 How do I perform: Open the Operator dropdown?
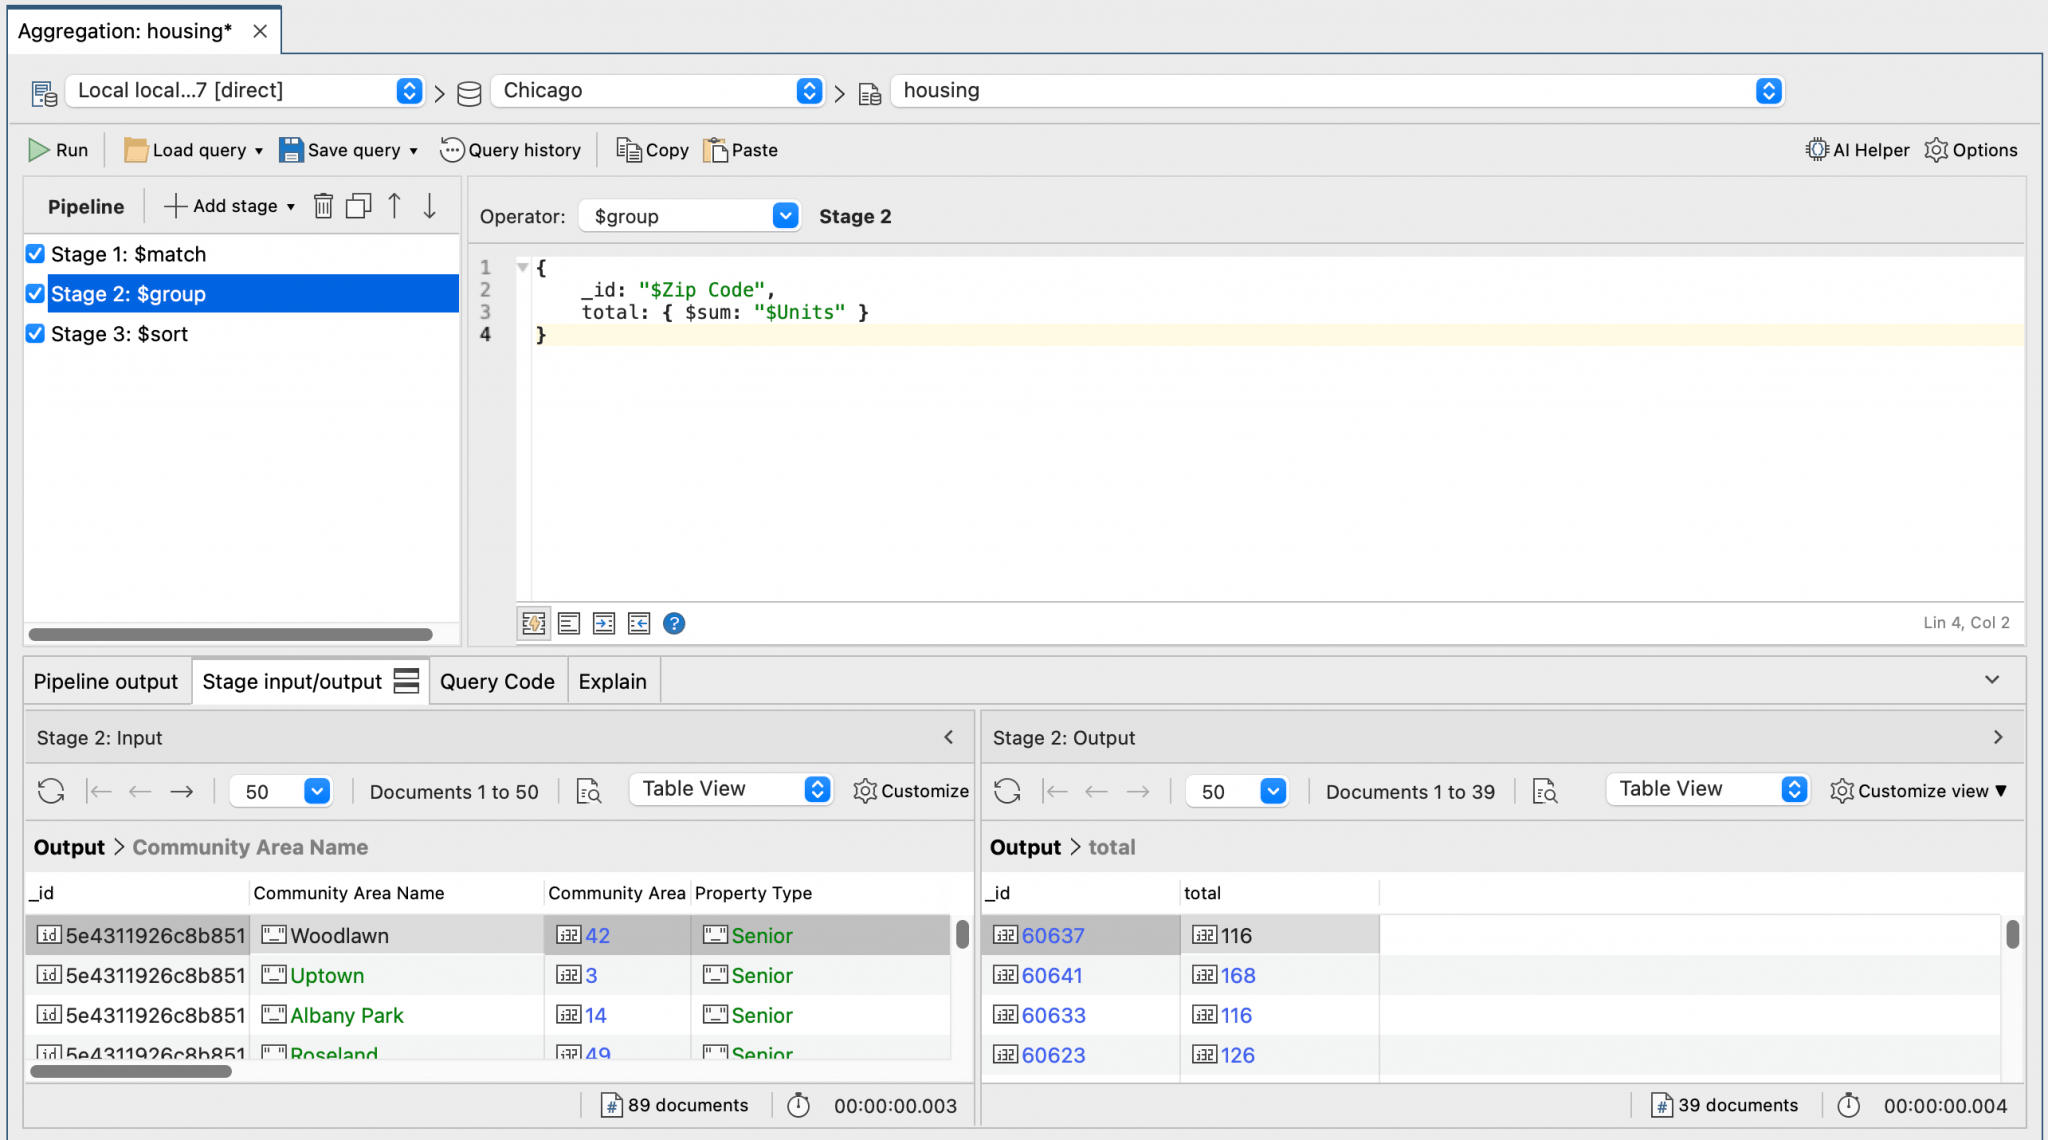tap(786, 215)
